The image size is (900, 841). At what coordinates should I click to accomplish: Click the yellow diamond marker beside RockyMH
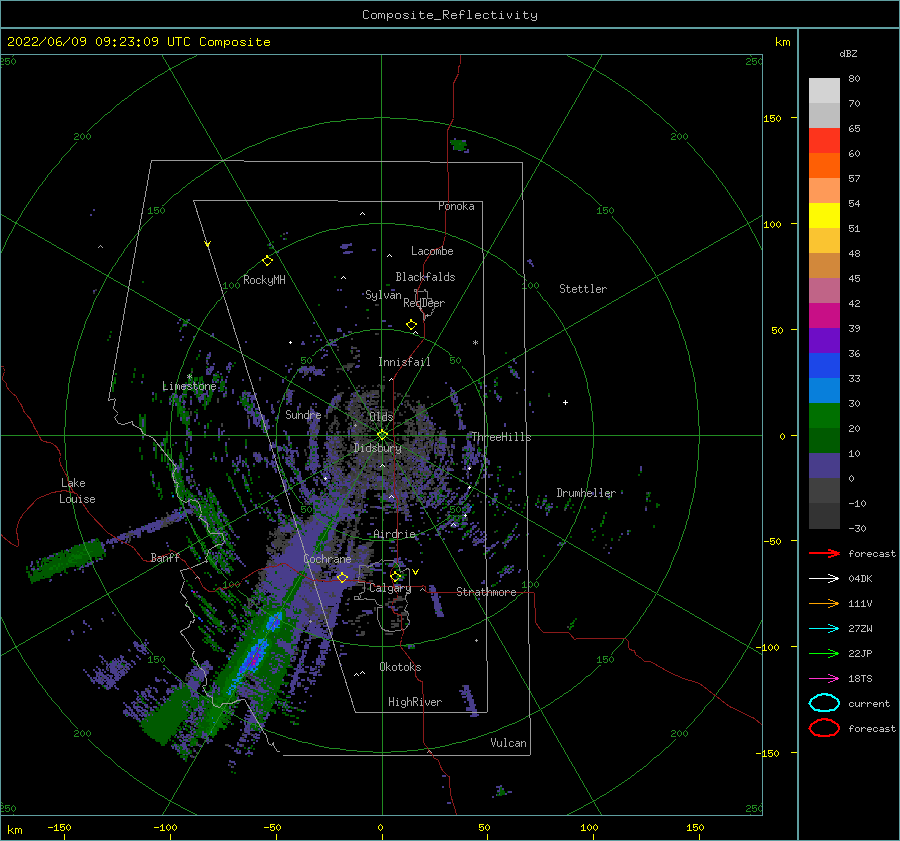267,261
